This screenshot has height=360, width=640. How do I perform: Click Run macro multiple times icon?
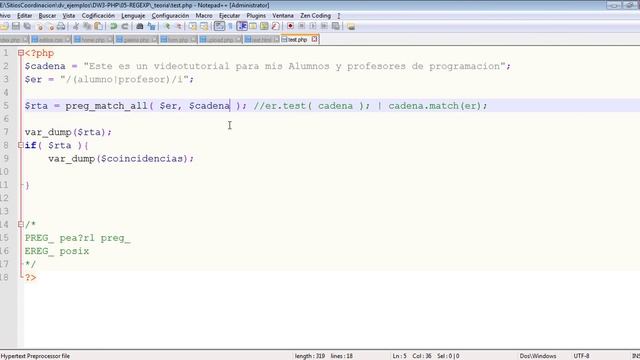[324, 27]
